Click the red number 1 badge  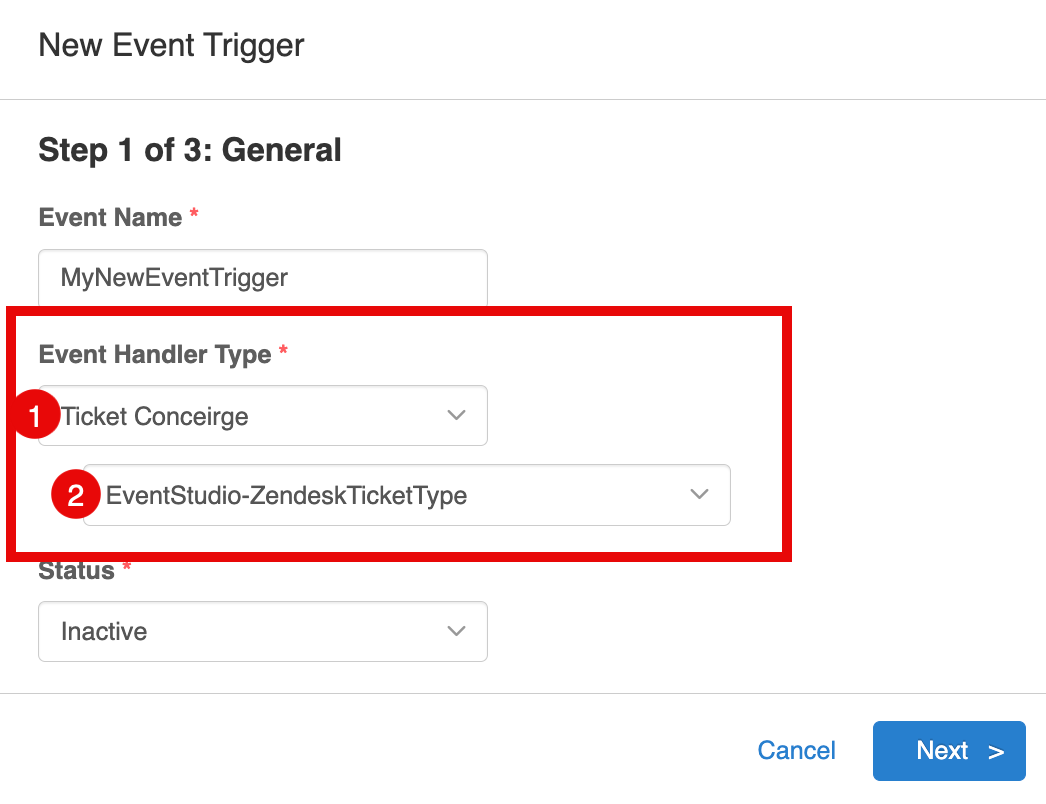[35, 416]
